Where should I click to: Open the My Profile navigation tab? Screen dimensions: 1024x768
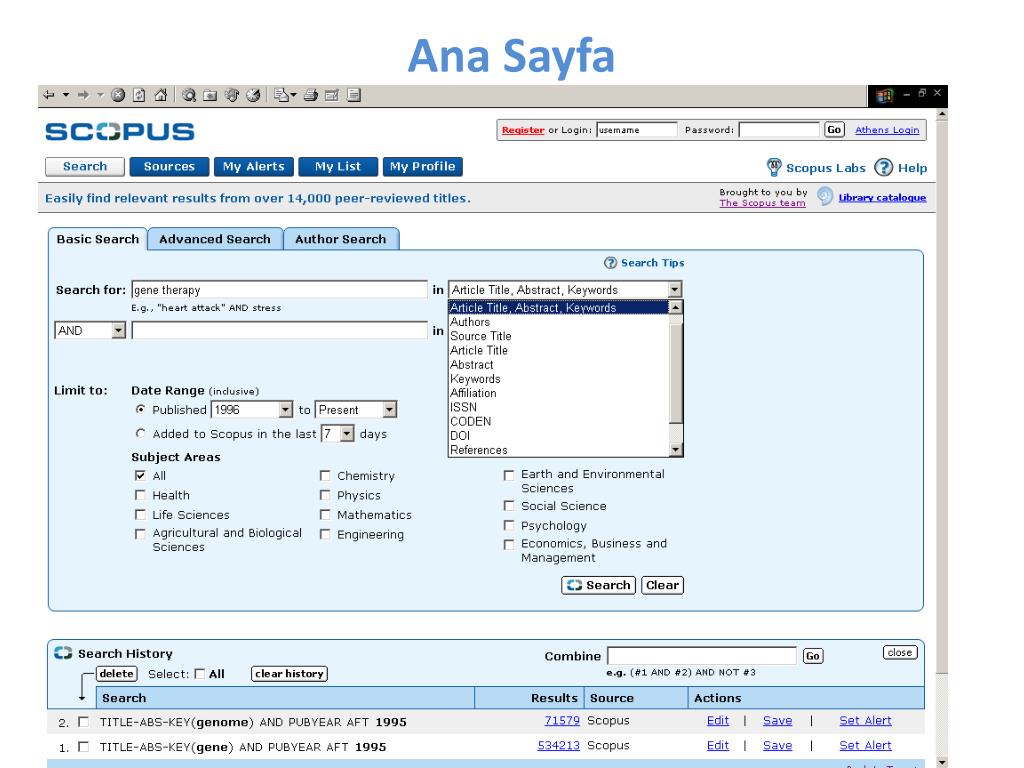point(423,167)
